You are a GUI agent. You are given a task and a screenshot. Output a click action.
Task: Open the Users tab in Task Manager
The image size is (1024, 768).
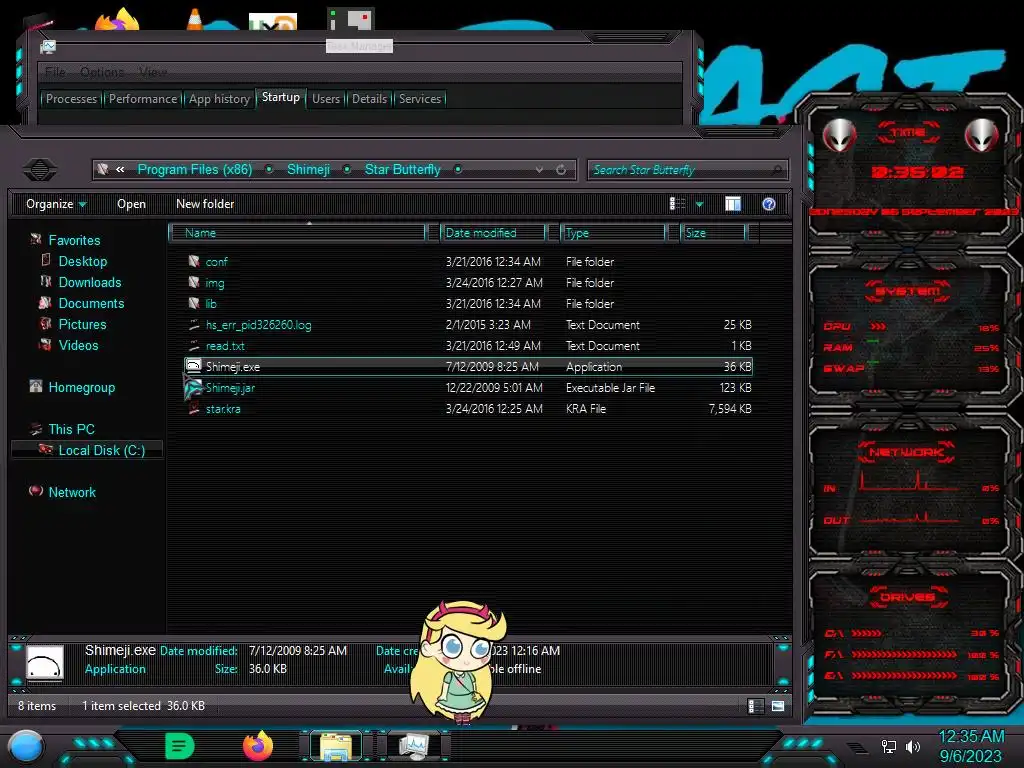[x=326, y=99]
